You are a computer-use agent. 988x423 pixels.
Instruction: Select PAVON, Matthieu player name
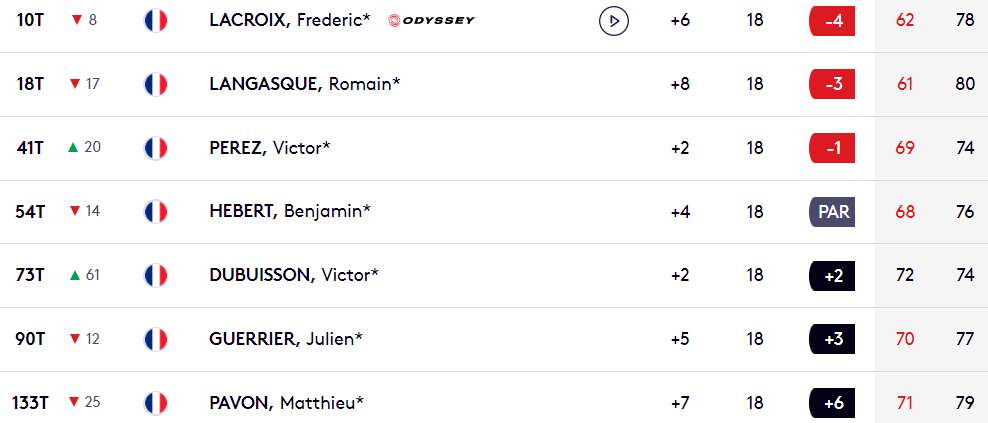(287, 403)
